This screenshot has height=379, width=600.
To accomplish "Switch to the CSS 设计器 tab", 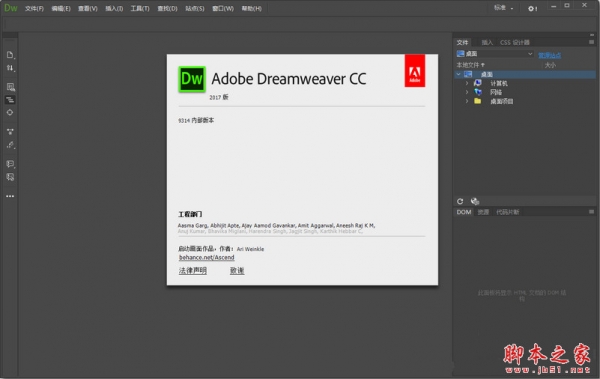I will tap(515, 42).
